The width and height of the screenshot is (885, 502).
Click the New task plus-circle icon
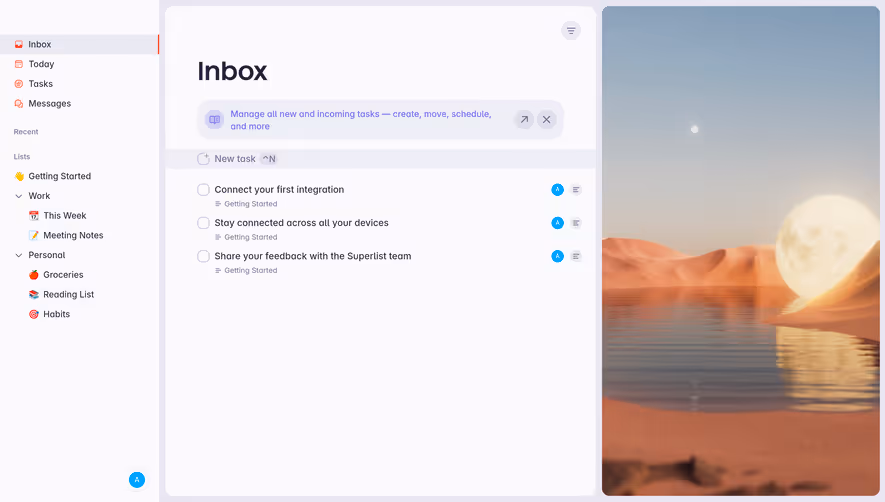203,159
